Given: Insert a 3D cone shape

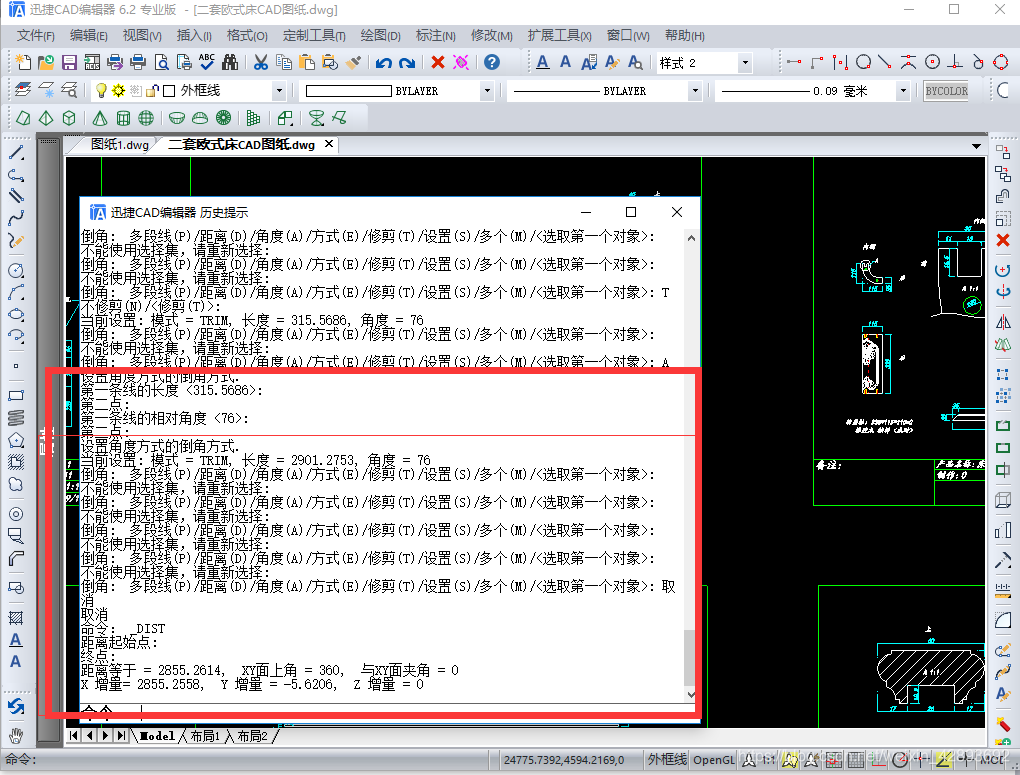Looking at the screenshot, I should pyautogui.click(x=100, y=118).
